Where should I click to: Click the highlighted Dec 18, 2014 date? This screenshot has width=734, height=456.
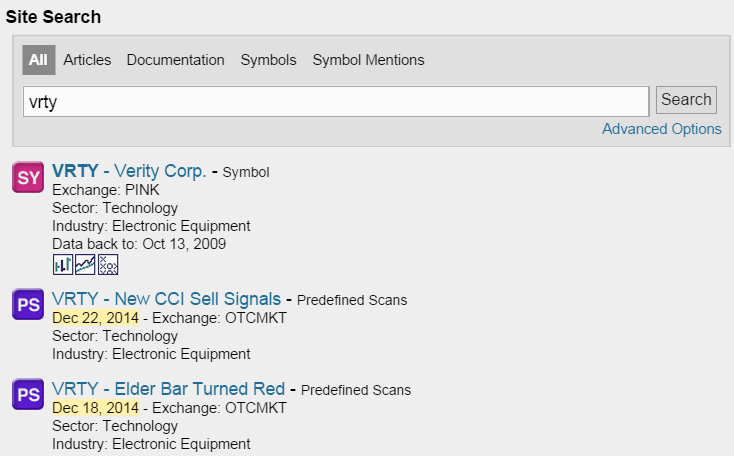click(95, 408)
